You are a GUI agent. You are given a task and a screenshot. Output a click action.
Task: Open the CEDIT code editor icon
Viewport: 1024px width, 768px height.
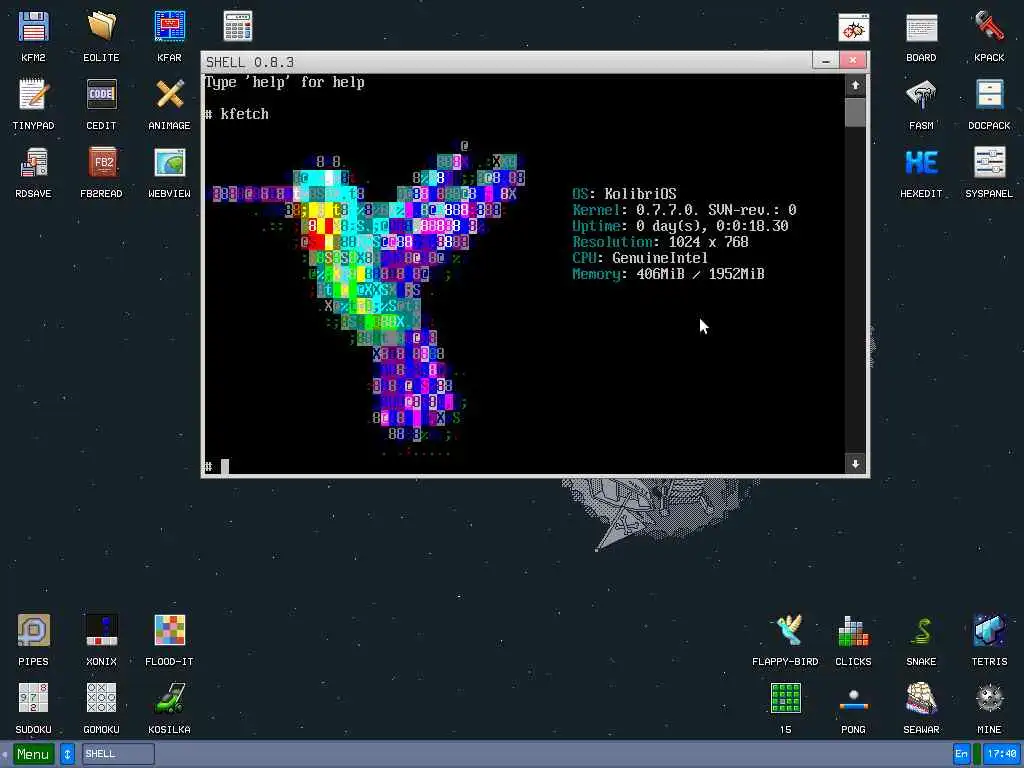click(x=101, y=95)
